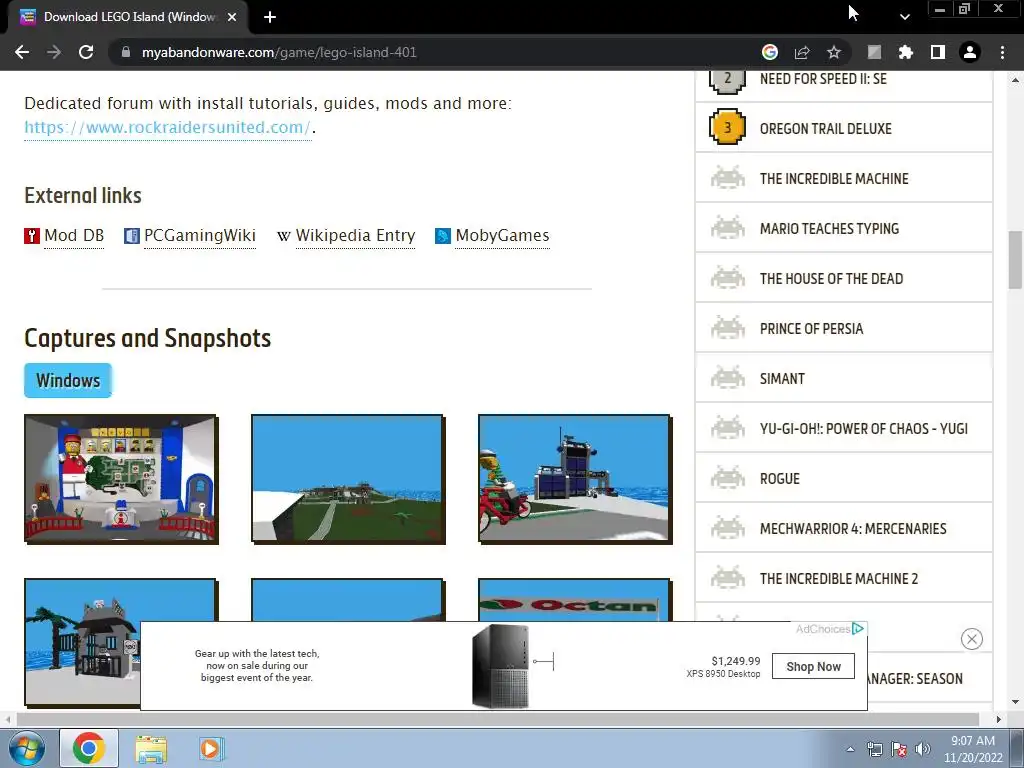
Task: Open the cyclist and building screenshot
Action: (575, 479)
